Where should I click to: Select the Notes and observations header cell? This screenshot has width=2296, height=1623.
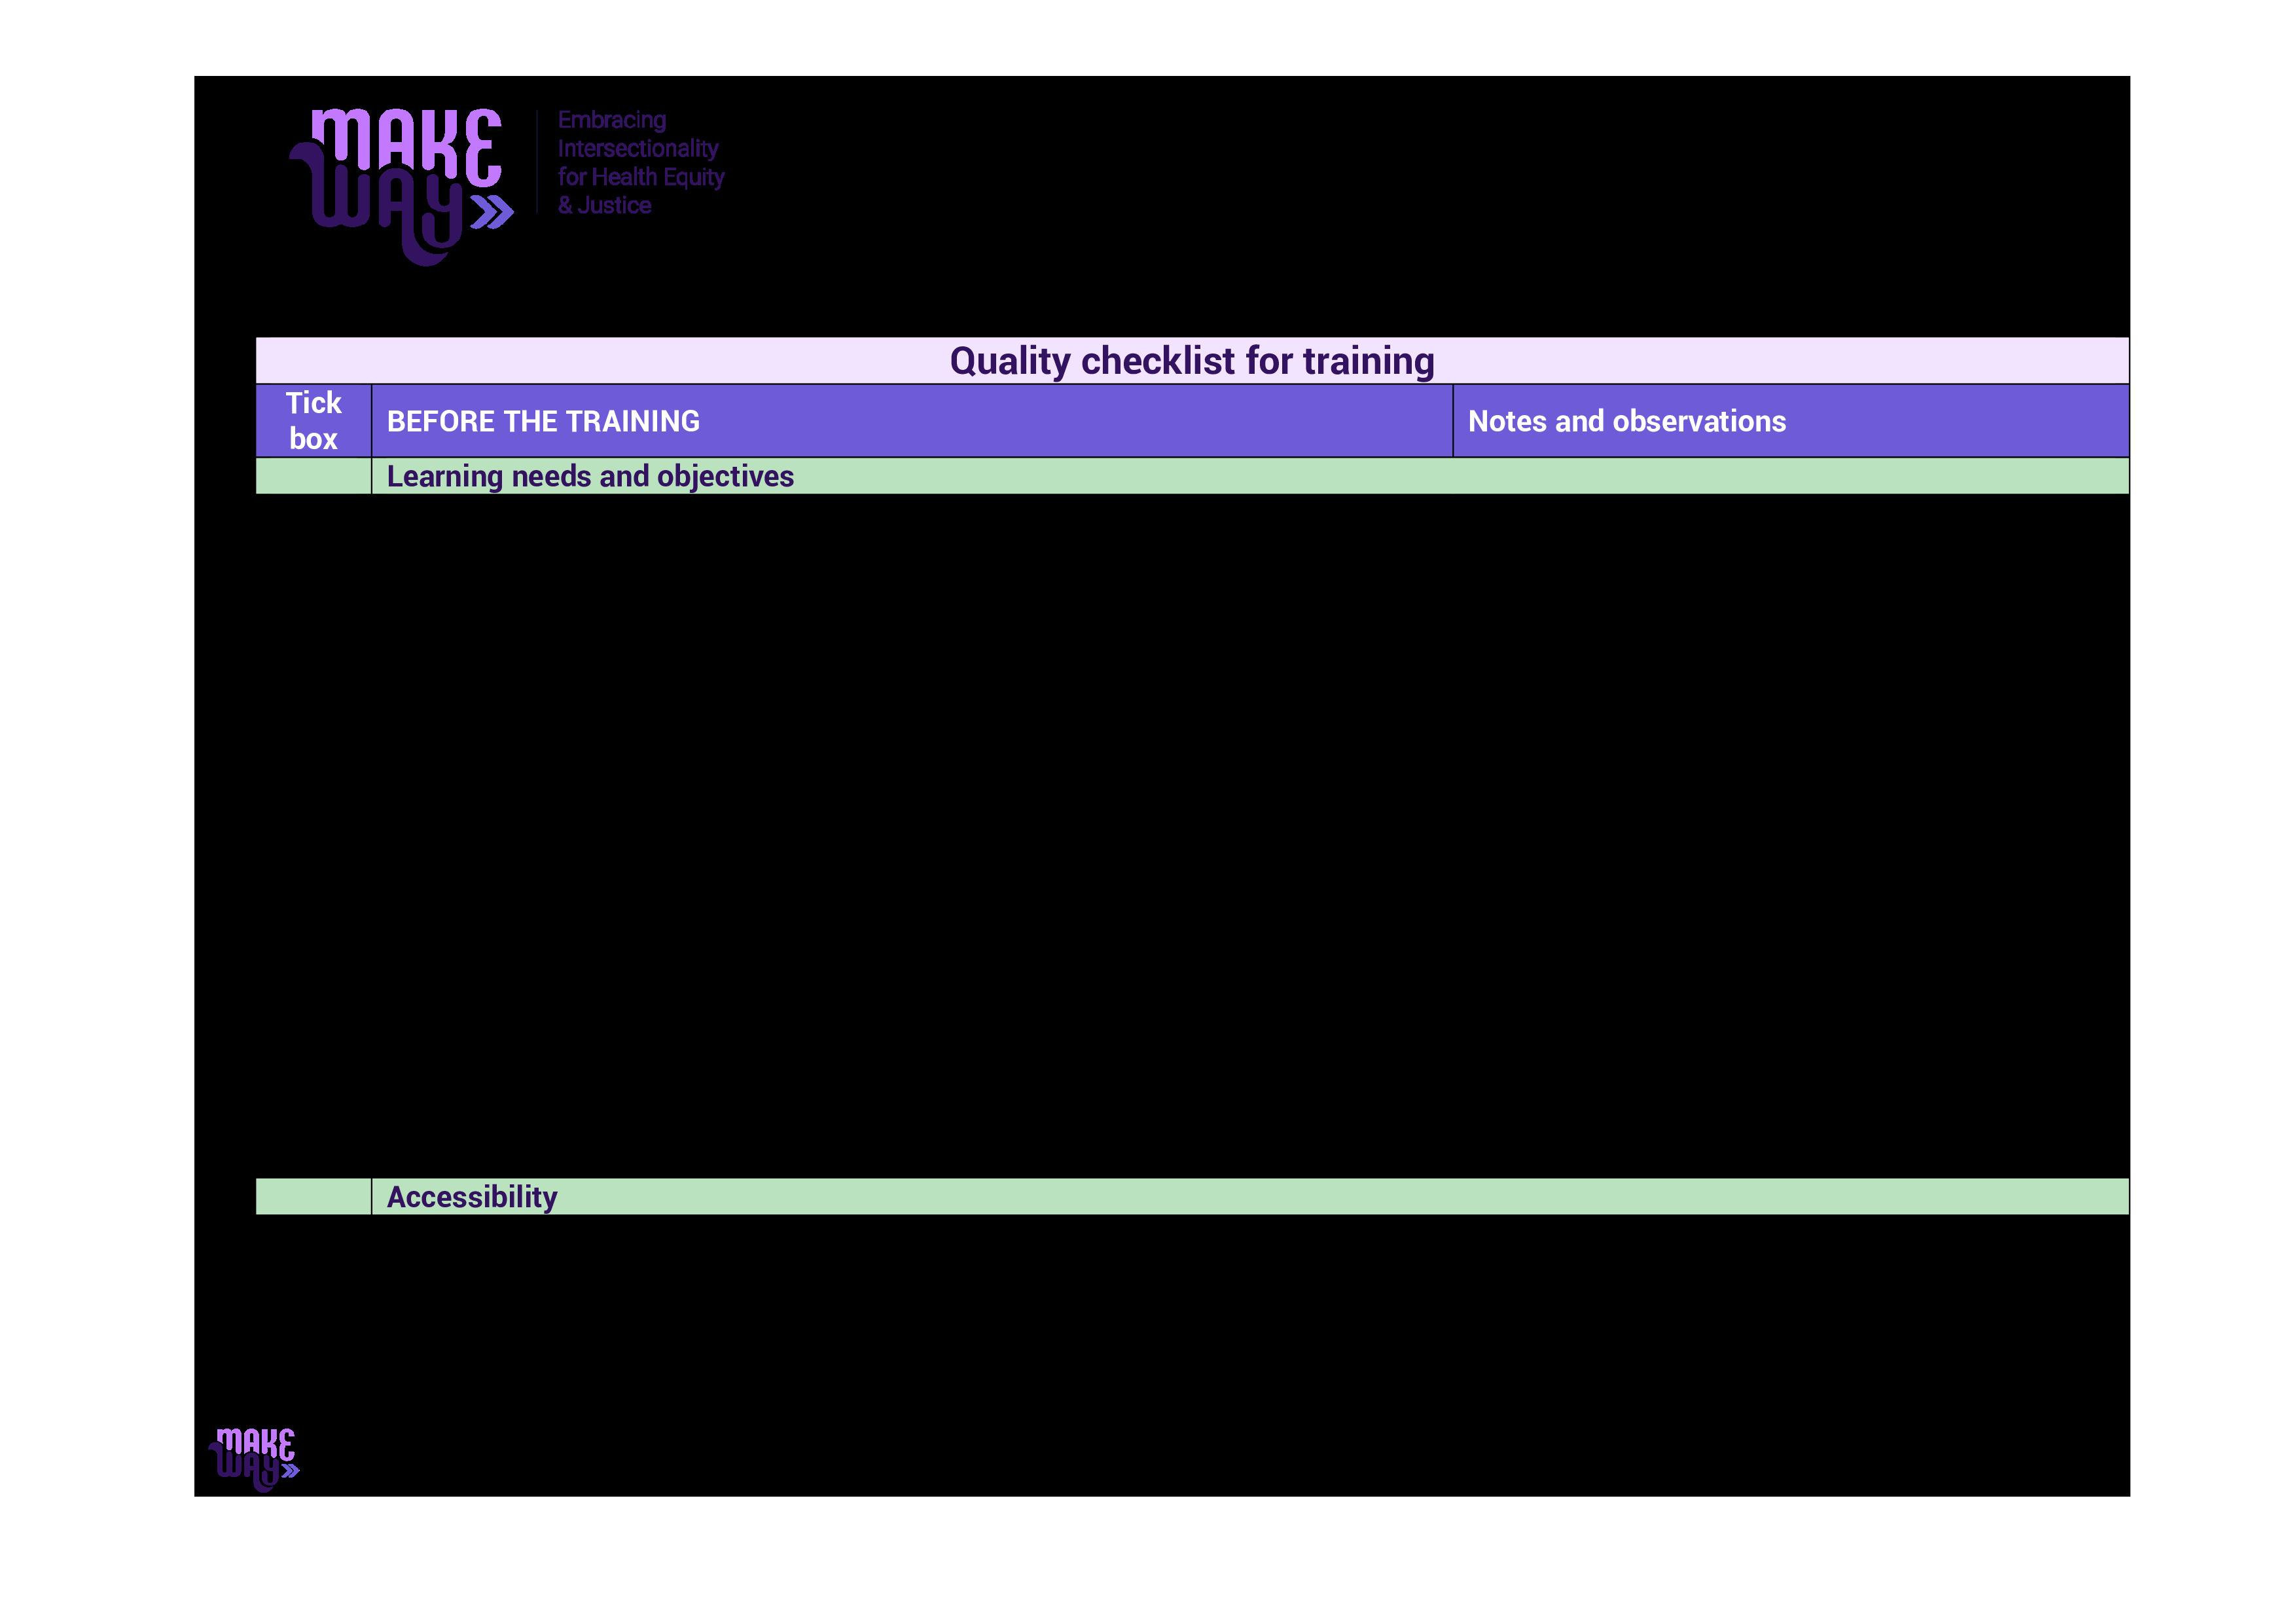pos(1626,421)
